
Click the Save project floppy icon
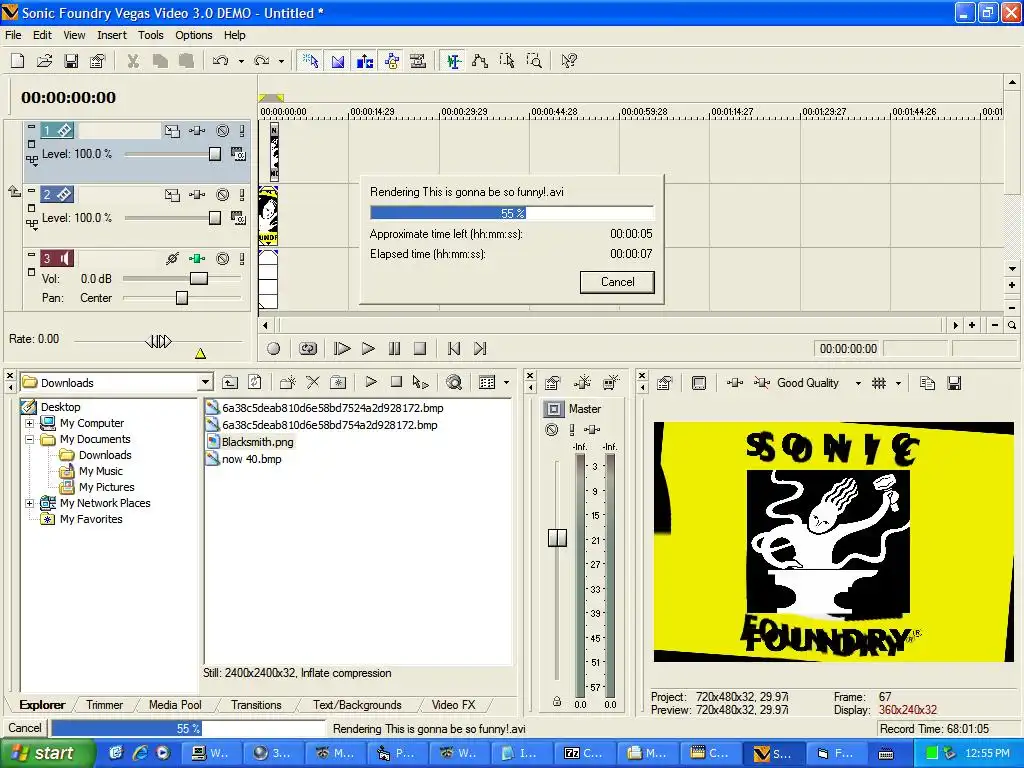(x=71, y=61)
